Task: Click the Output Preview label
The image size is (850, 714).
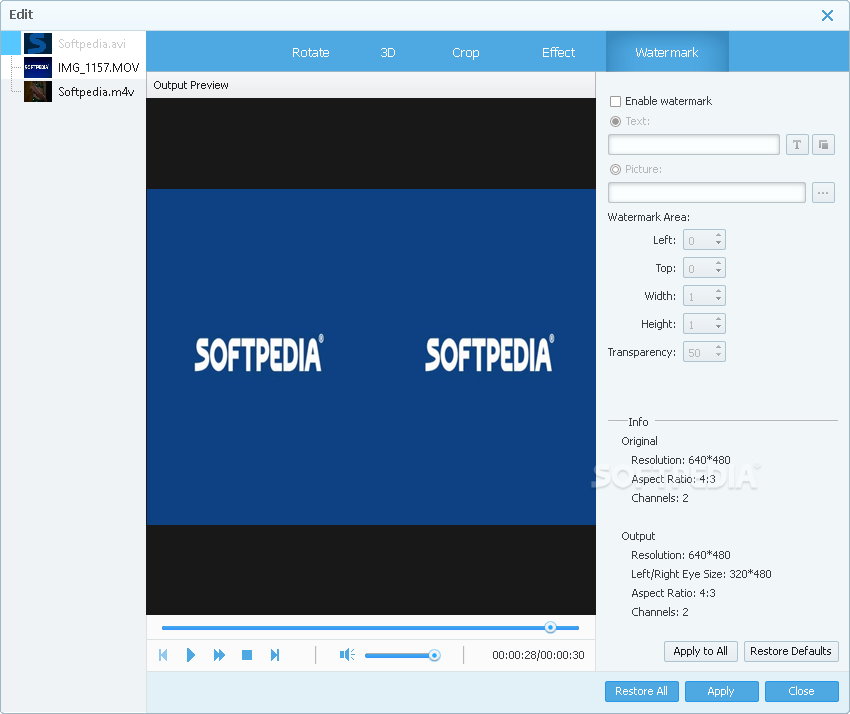Action: click(191, 85)
